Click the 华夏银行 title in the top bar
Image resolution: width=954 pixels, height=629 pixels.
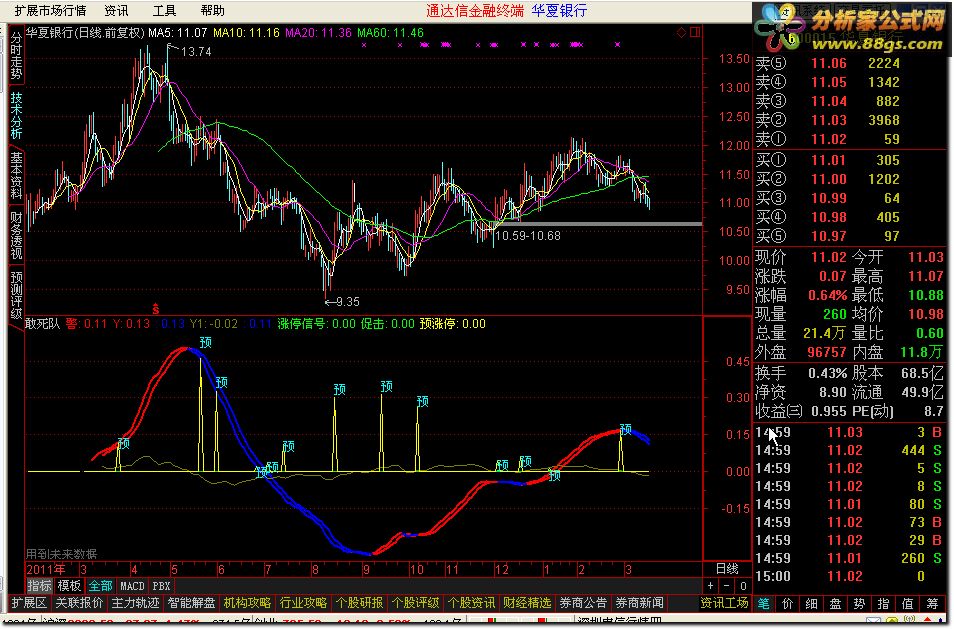click(x=559, y=10)
